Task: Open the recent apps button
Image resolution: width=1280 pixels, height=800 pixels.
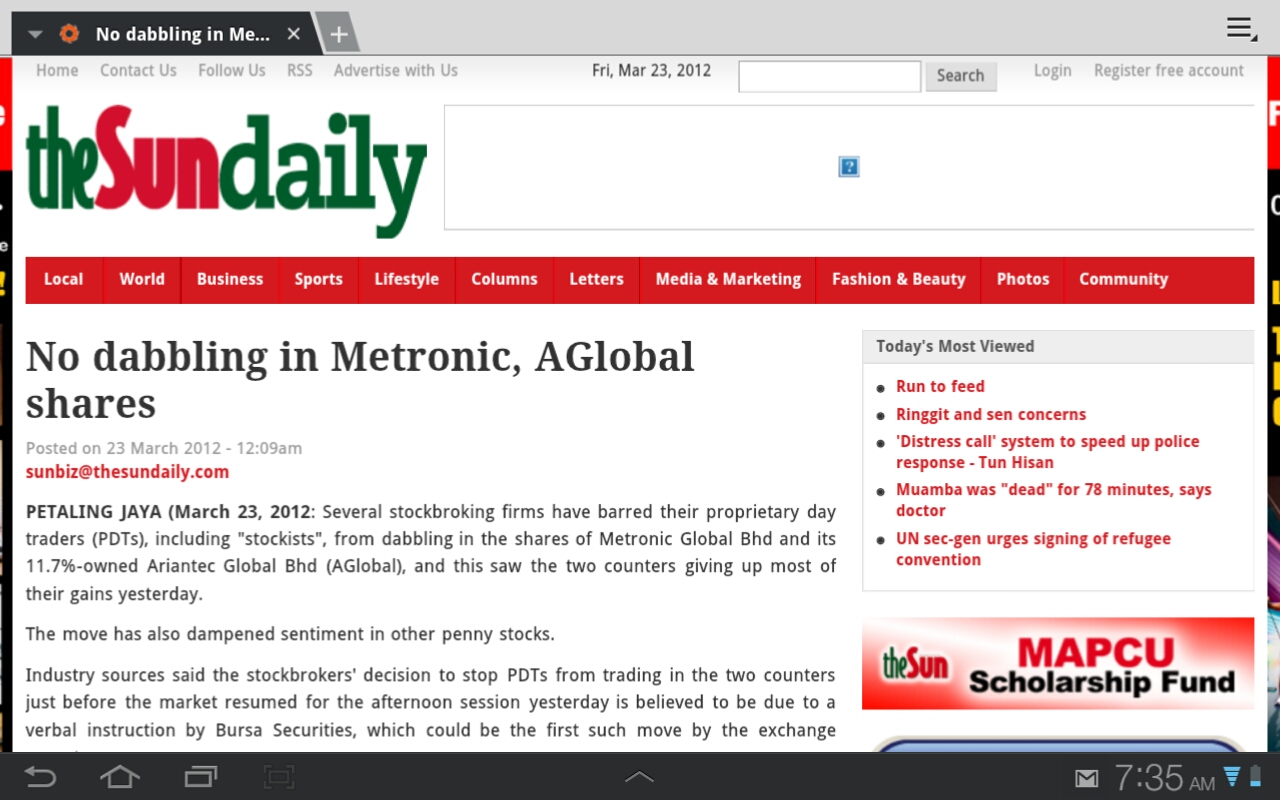Action: point(200,777)
